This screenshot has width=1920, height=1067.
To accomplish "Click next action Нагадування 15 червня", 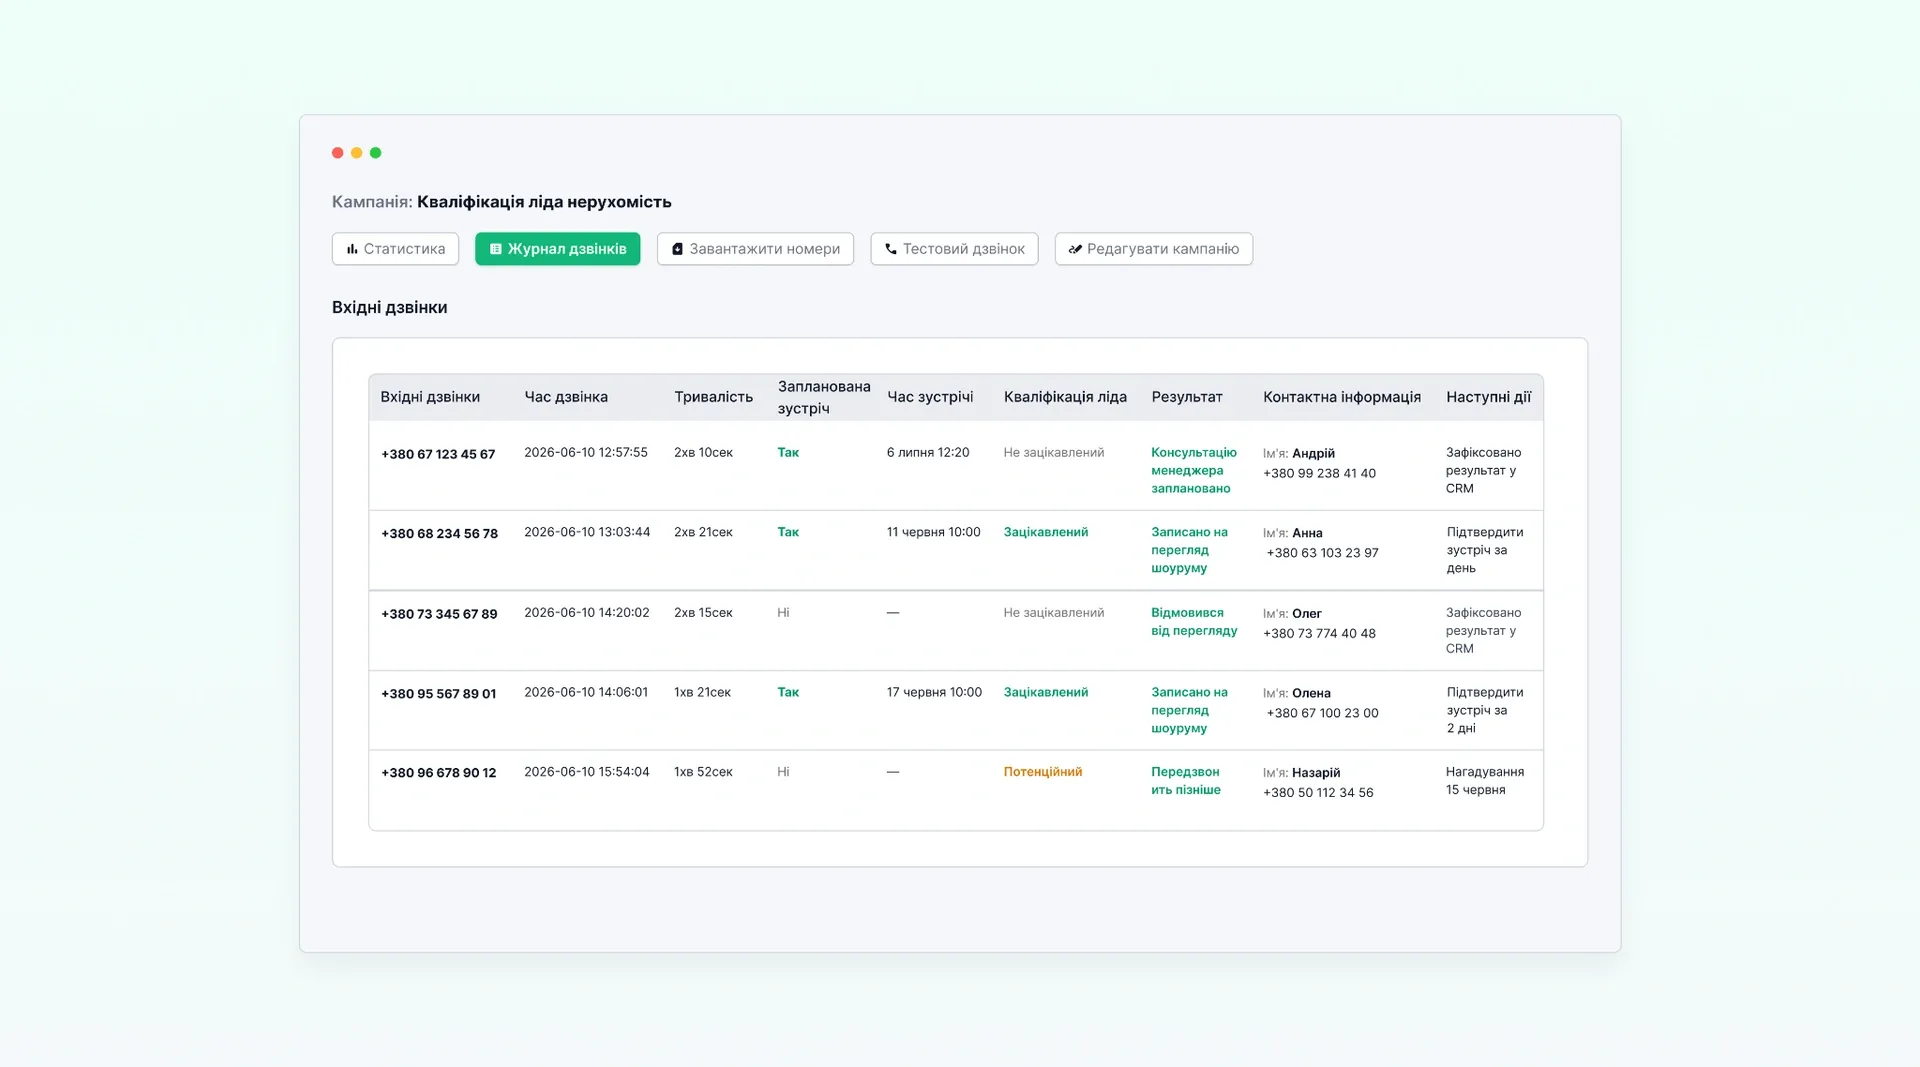I will pos(1485,781).
